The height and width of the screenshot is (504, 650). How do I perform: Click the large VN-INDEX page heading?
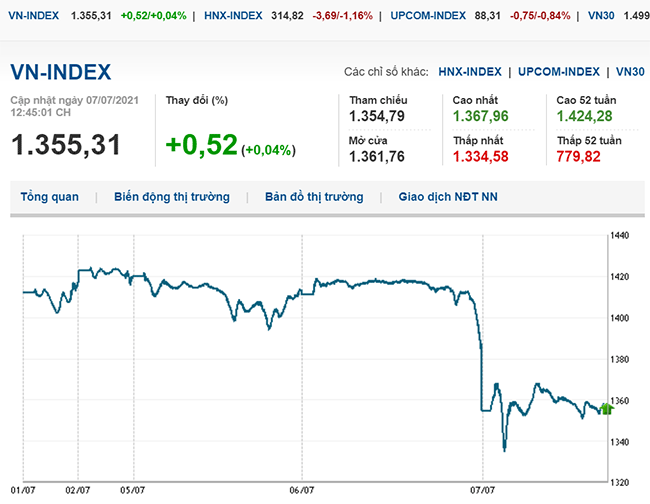(x=60, y=72)
